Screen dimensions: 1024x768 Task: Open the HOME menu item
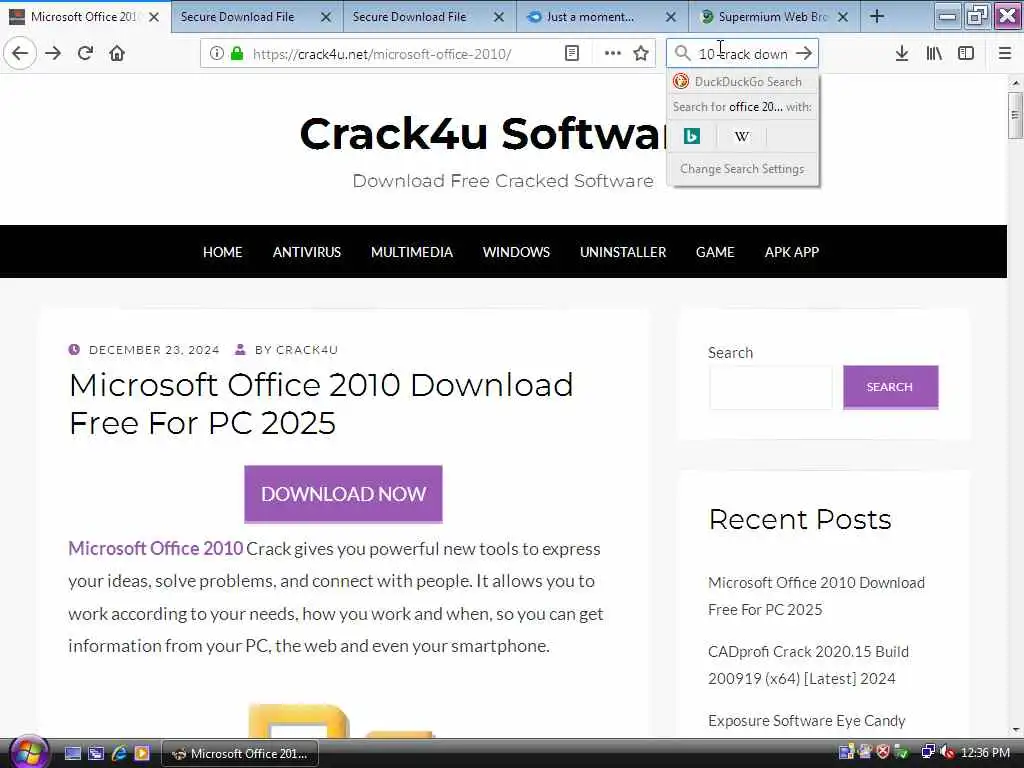[222, 252]
